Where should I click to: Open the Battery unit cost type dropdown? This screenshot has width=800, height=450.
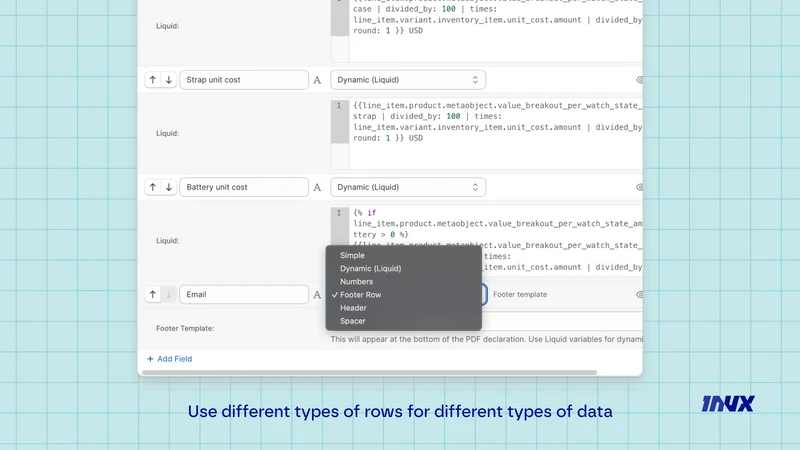pyautogui.click(x=408, y=187)
